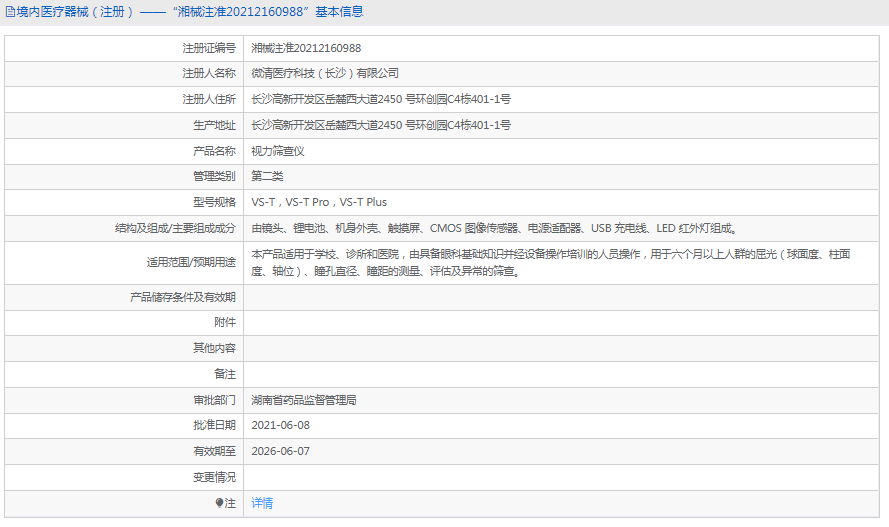The image size is (889, 527).
Task: Select registration number 湘械注准20212160988 value
Action: [306, 48]
